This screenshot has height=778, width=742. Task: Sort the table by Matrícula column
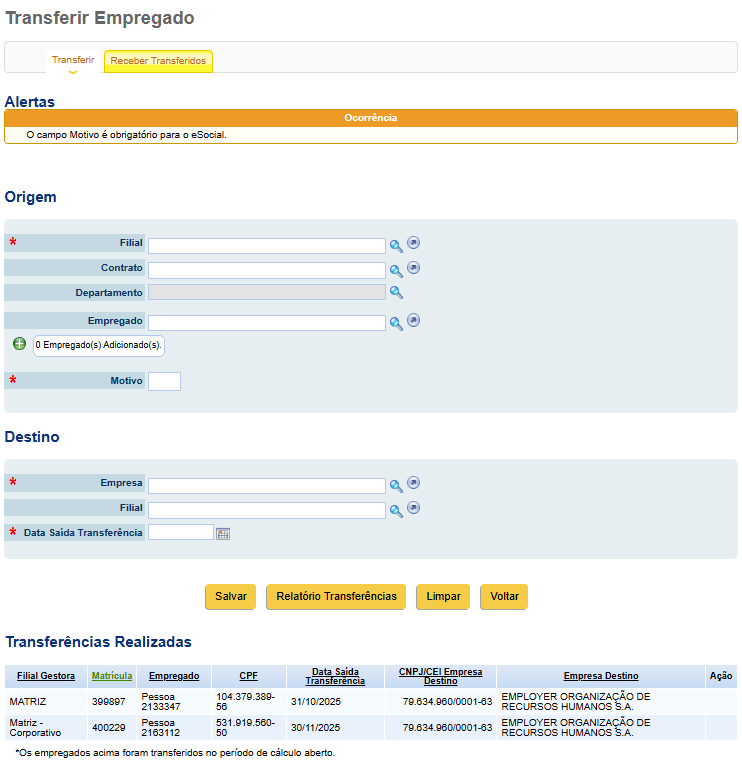pyautogui.click(x=112, y=676)
